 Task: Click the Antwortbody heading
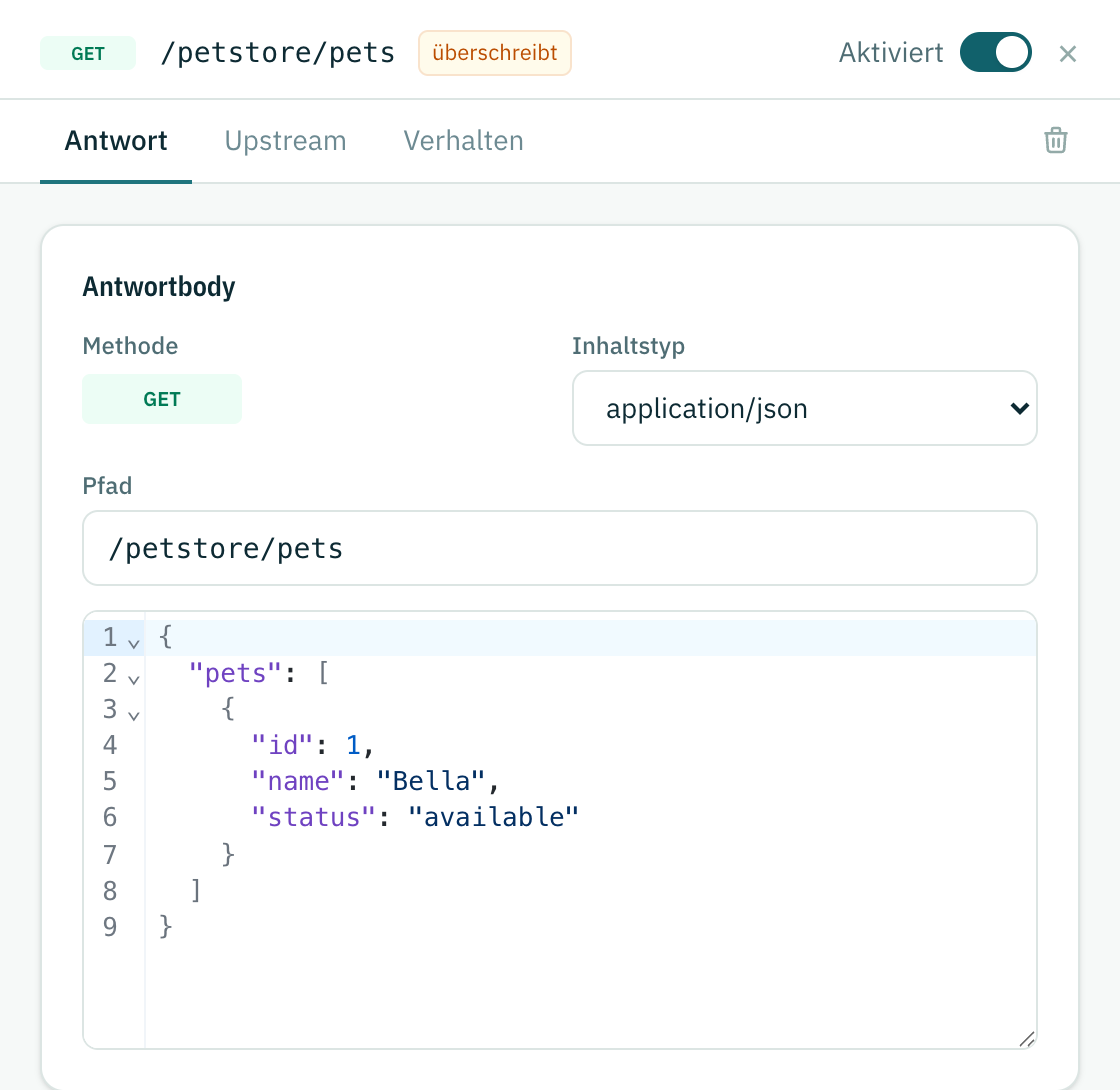point(159,286)
